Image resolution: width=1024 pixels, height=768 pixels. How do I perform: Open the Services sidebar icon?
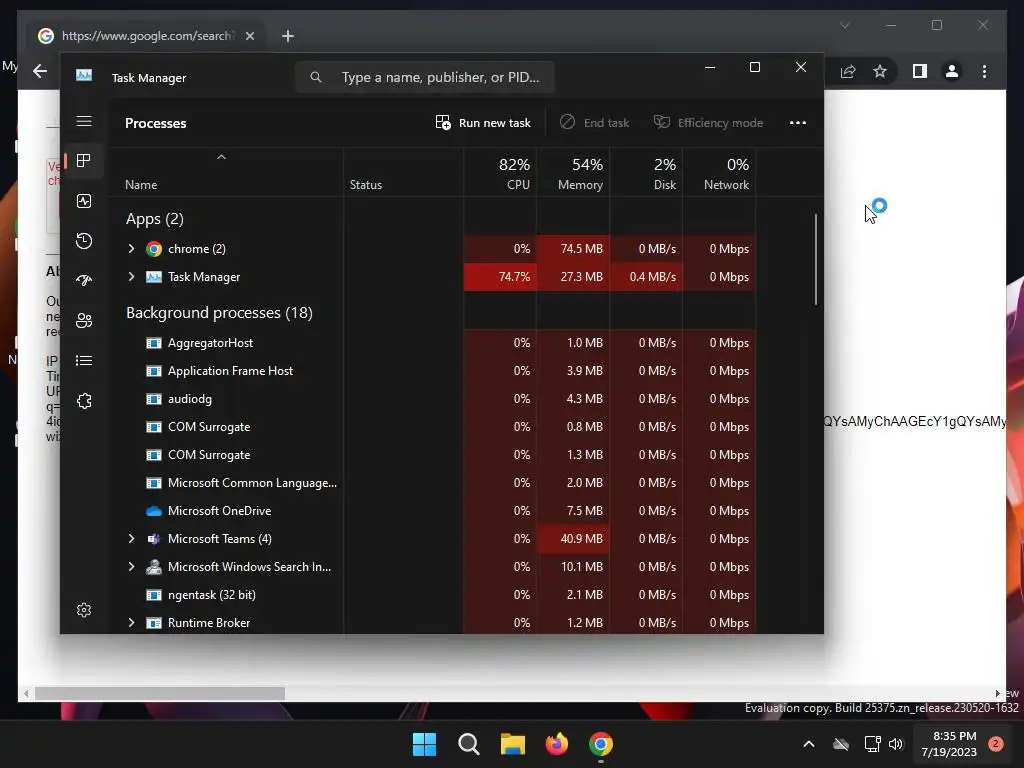(84, 401)
